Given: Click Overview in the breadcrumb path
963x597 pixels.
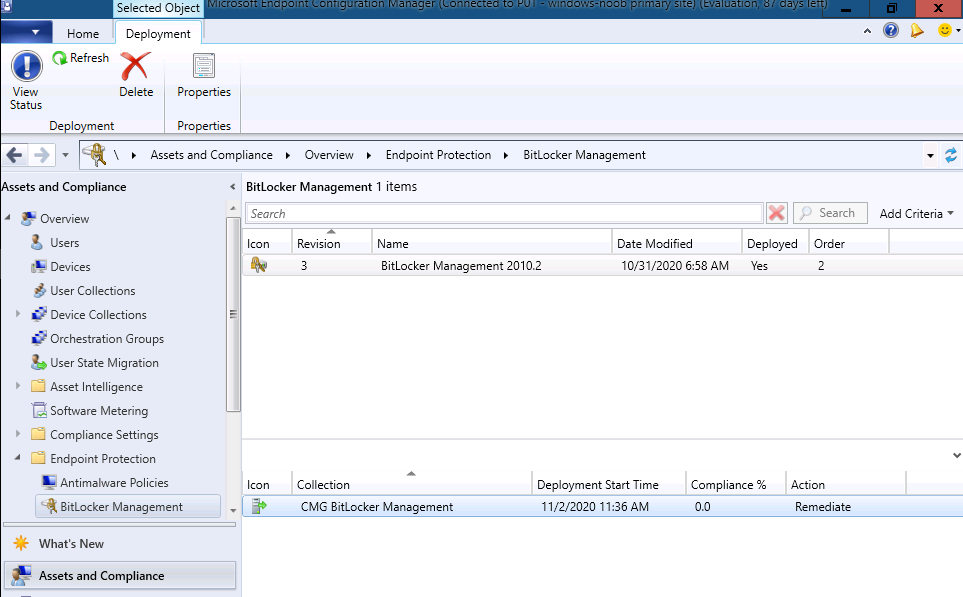Looking at the screenshot, I should coord(329,155).
